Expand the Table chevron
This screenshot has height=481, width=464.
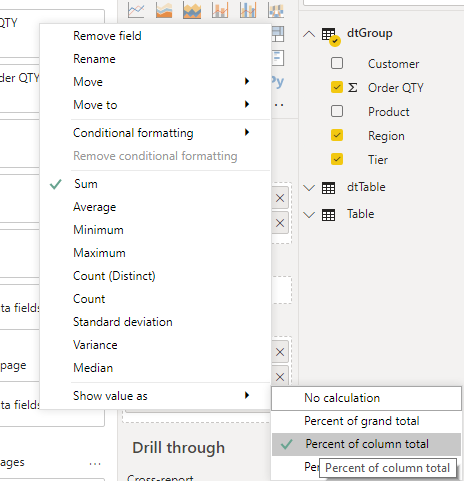309,215
